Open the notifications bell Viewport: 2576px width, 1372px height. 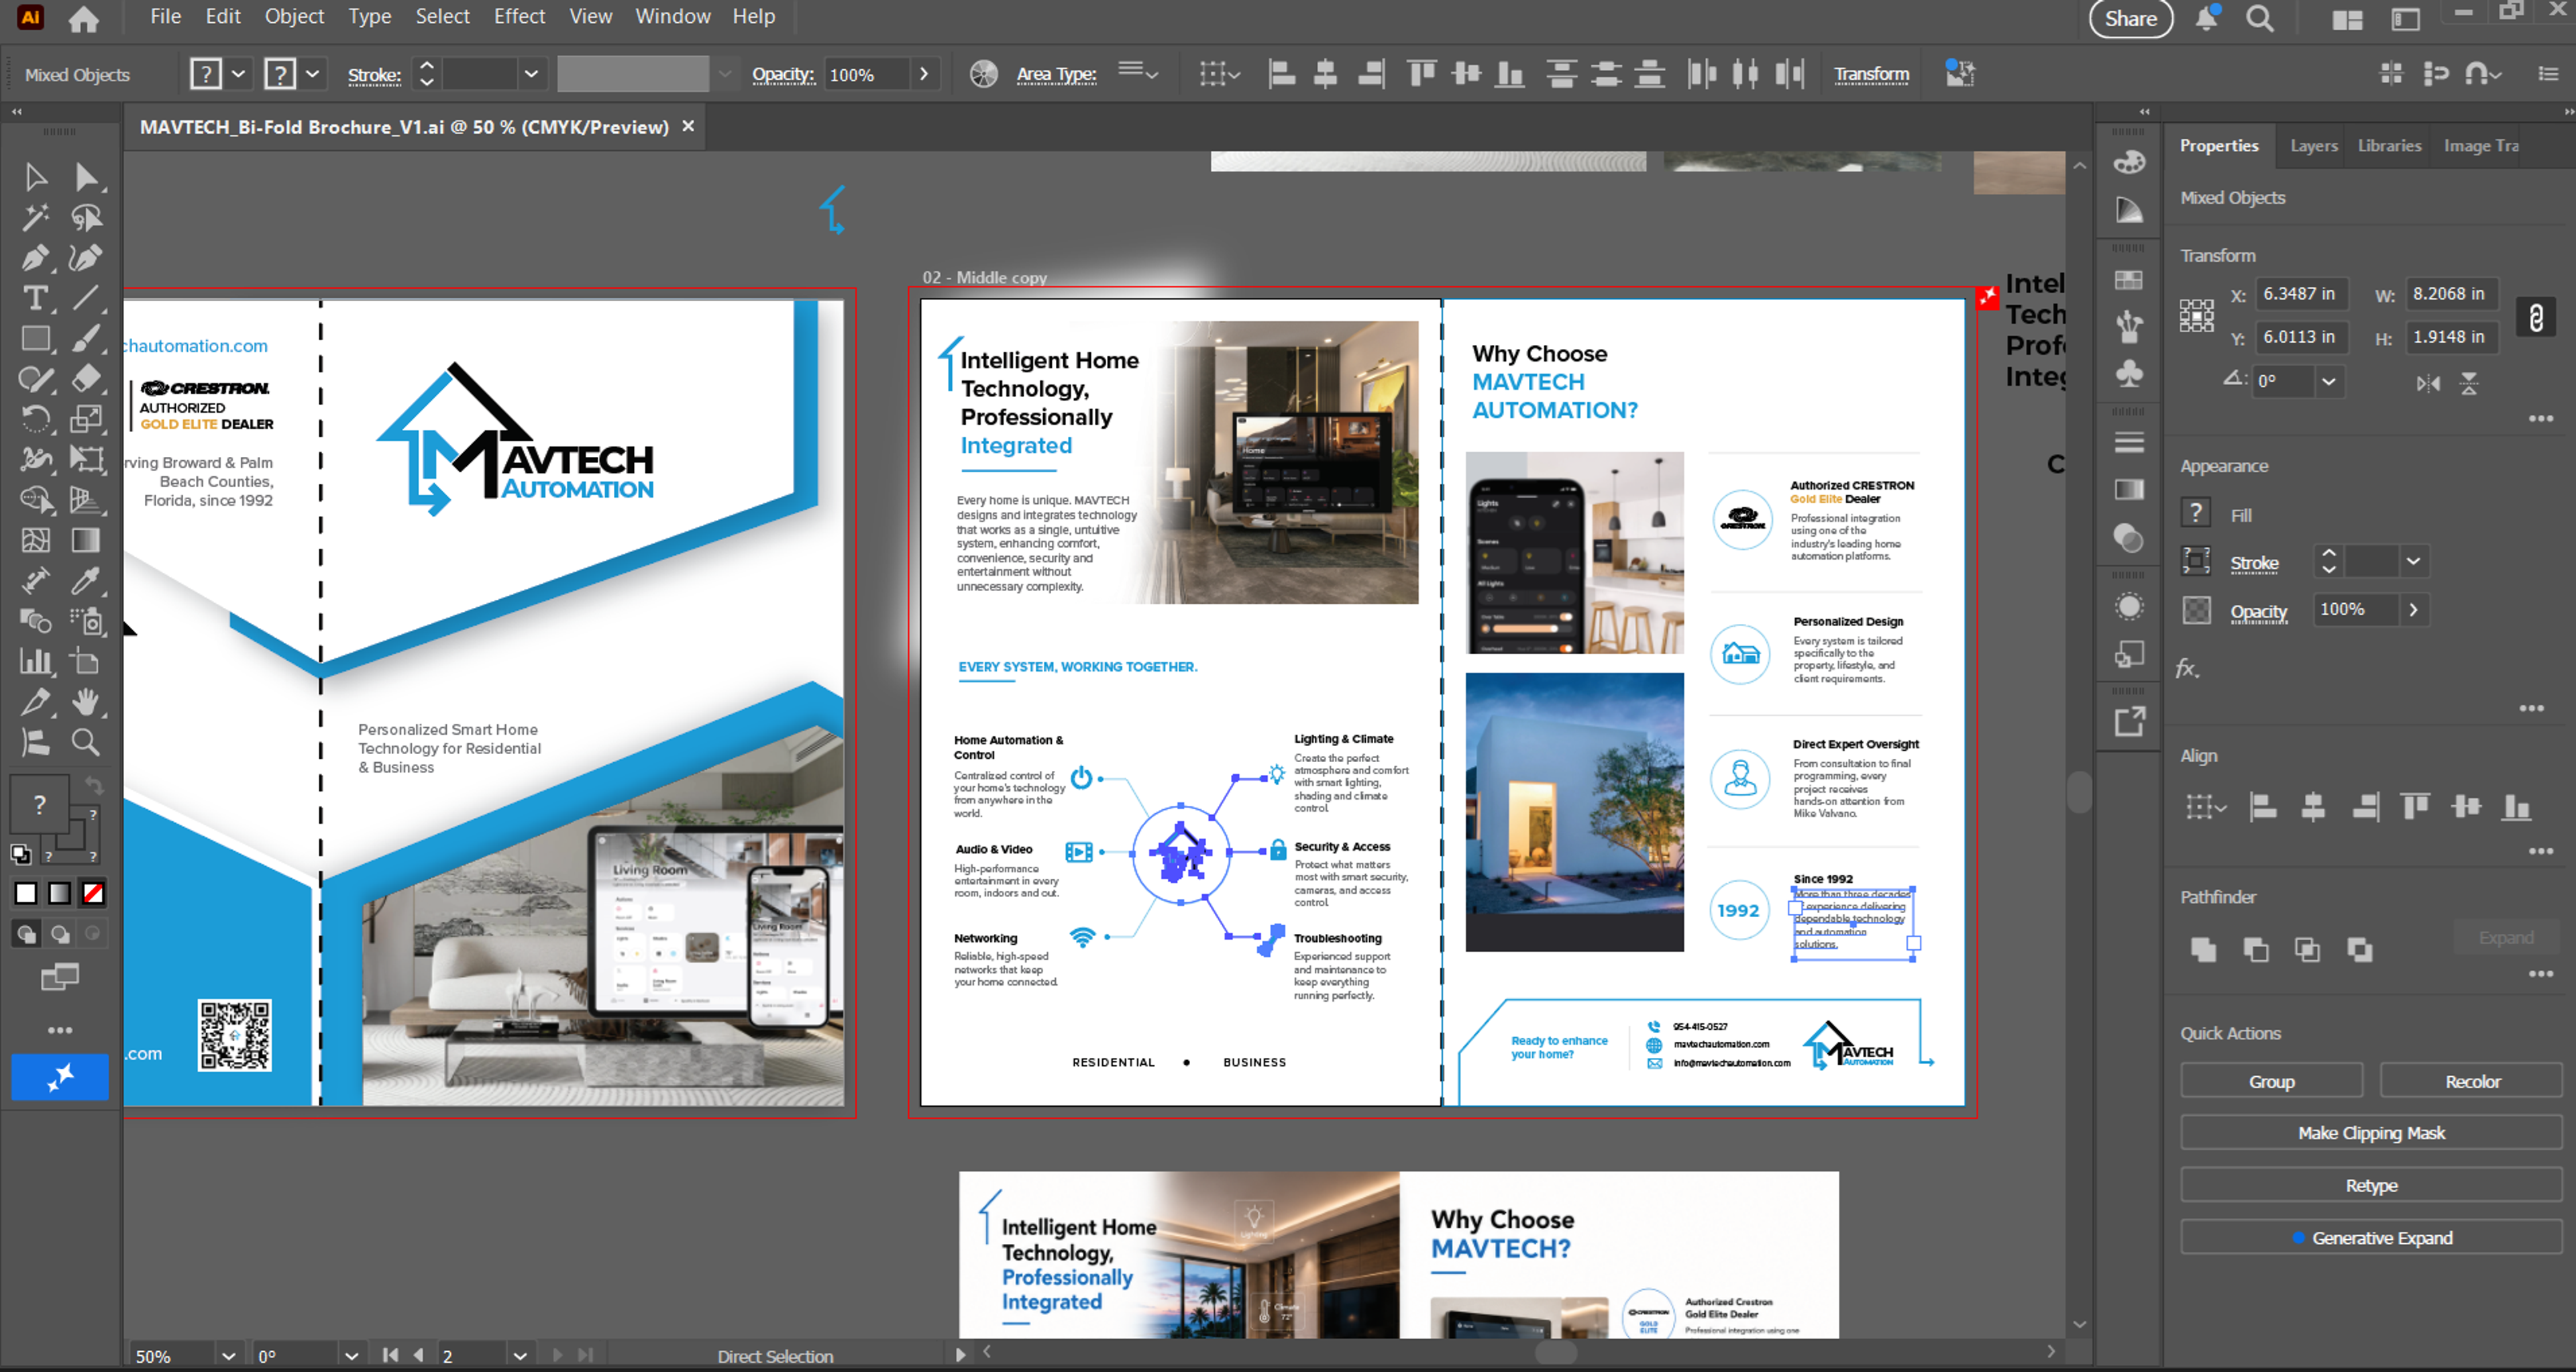point(2206,18)
